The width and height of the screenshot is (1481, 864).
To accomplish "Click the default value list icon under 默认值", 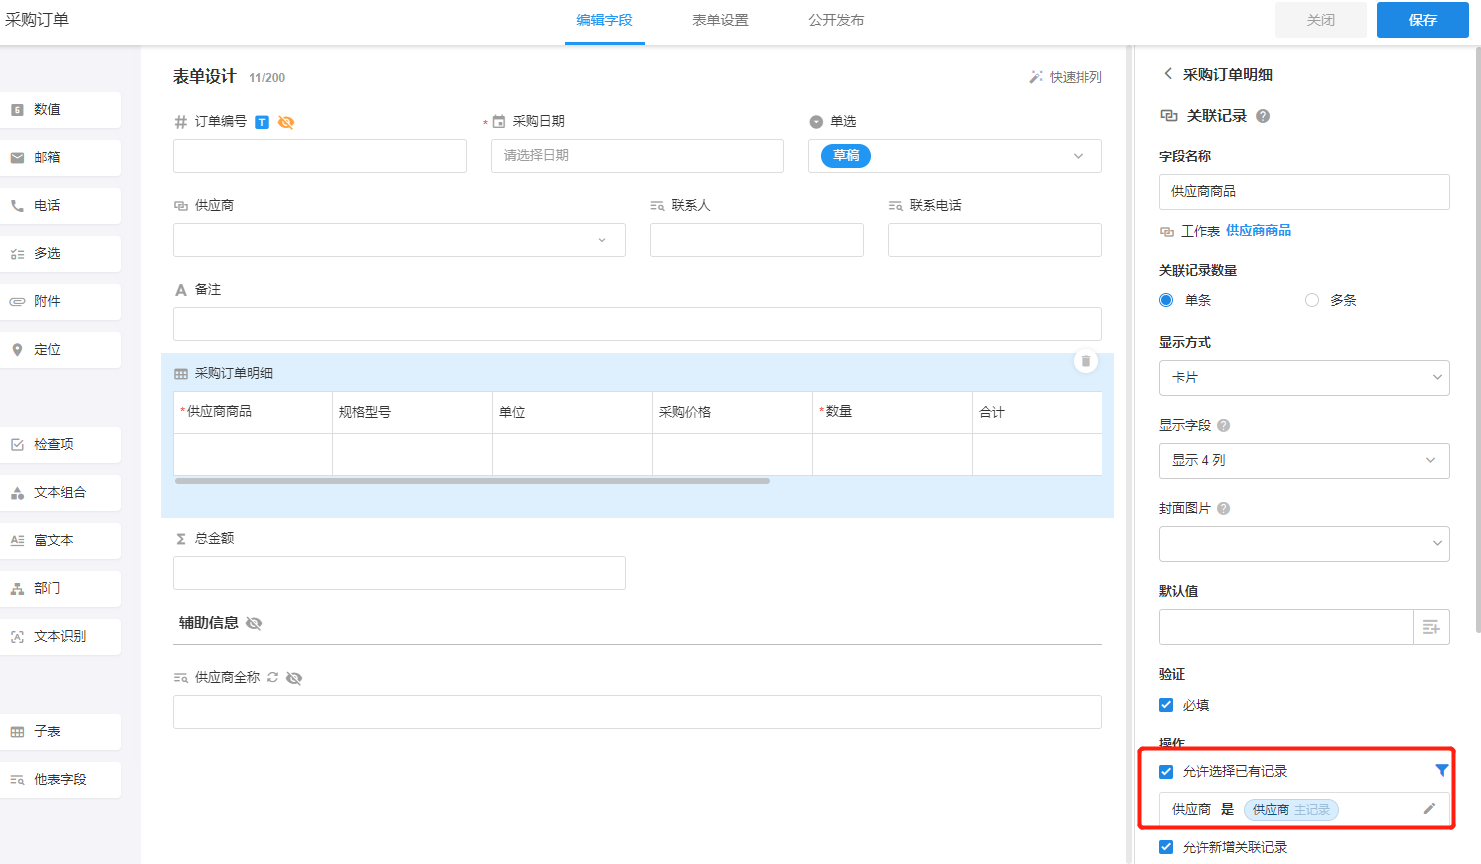I will click(x=1431, y=627).
